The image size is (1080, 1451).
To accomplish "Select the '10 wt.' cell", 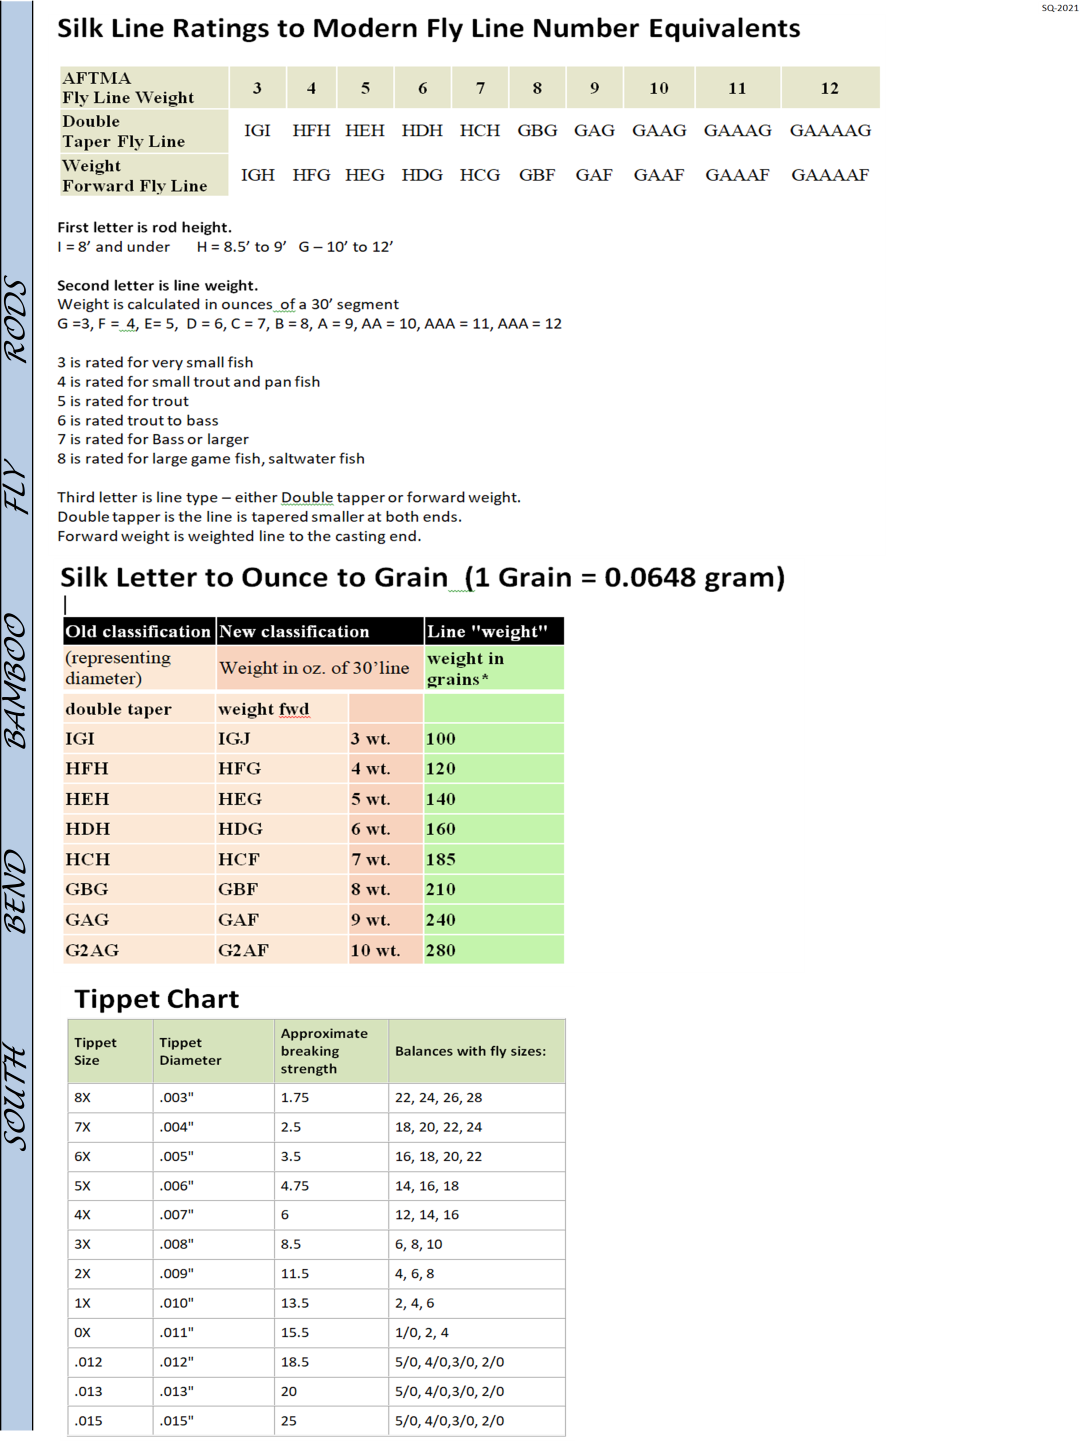I will click(x=386, y=950).
